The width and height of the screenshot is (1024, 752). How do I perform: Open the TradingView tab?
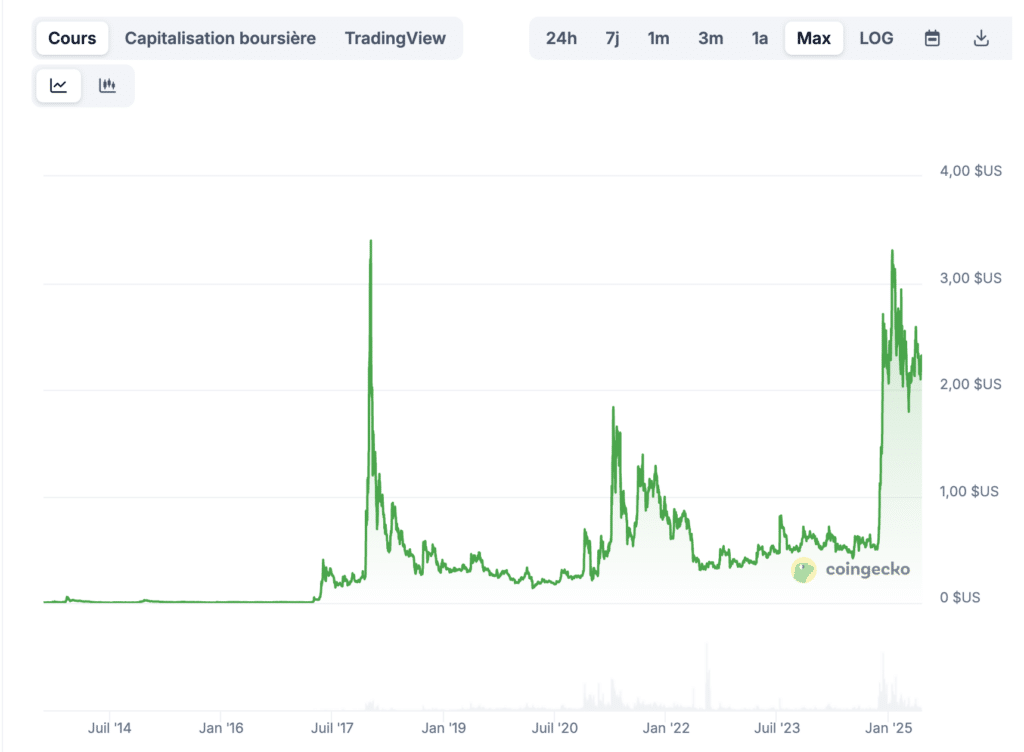[x=395, y=39]
